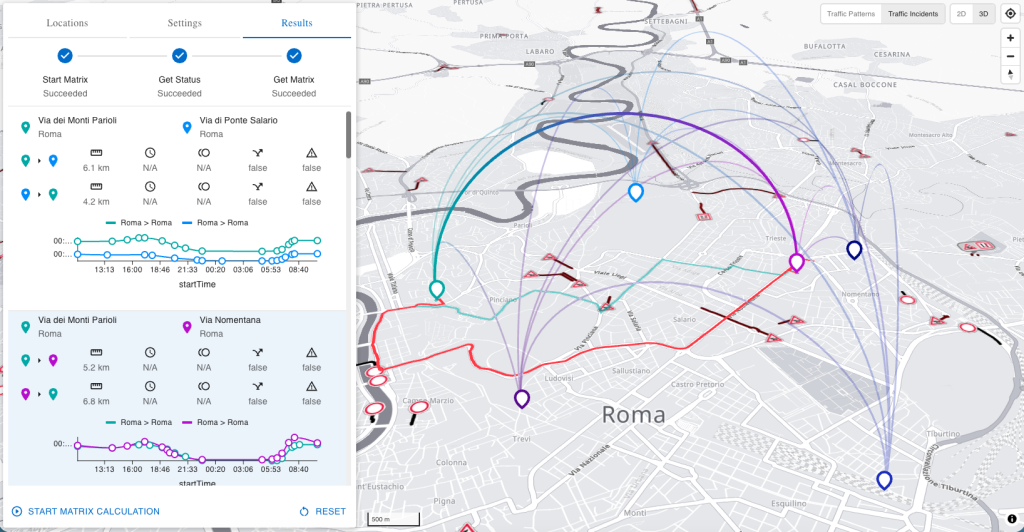The width and height of the screenshot is (1024, 532).
Task: Toggle Traffic Patterns layer
Action: pos(851,14)
